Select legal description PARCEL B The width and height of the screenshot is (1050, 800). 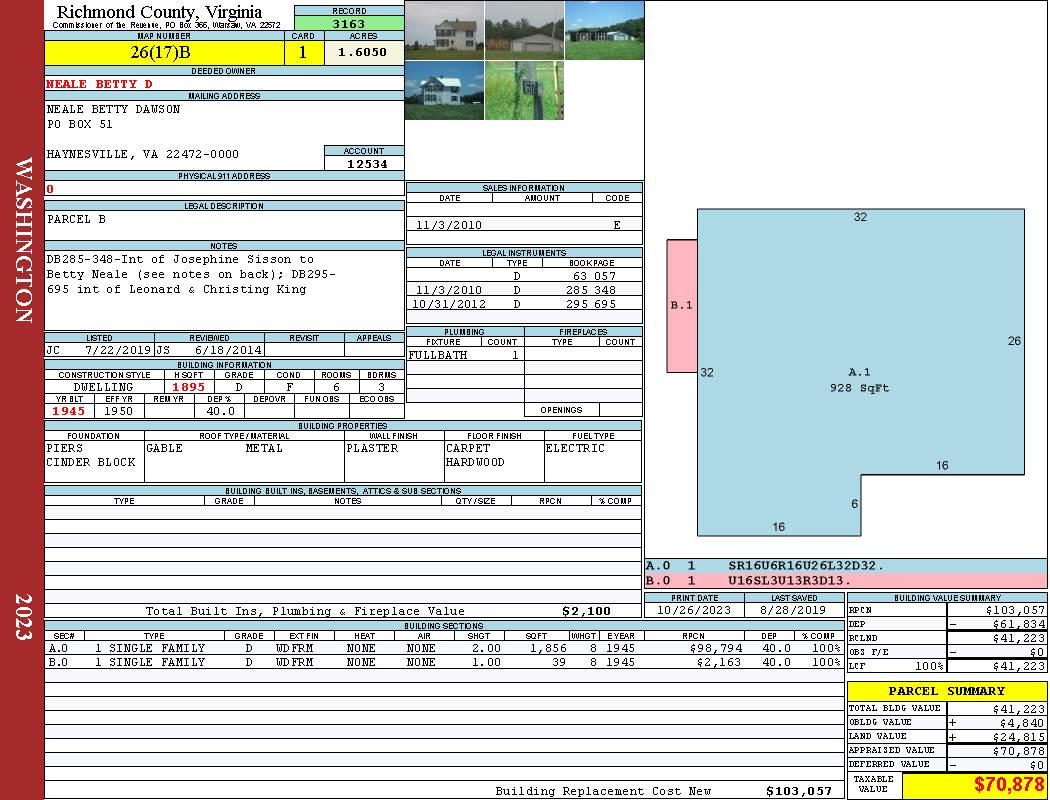pyautogui.click(x=76, y=219)
